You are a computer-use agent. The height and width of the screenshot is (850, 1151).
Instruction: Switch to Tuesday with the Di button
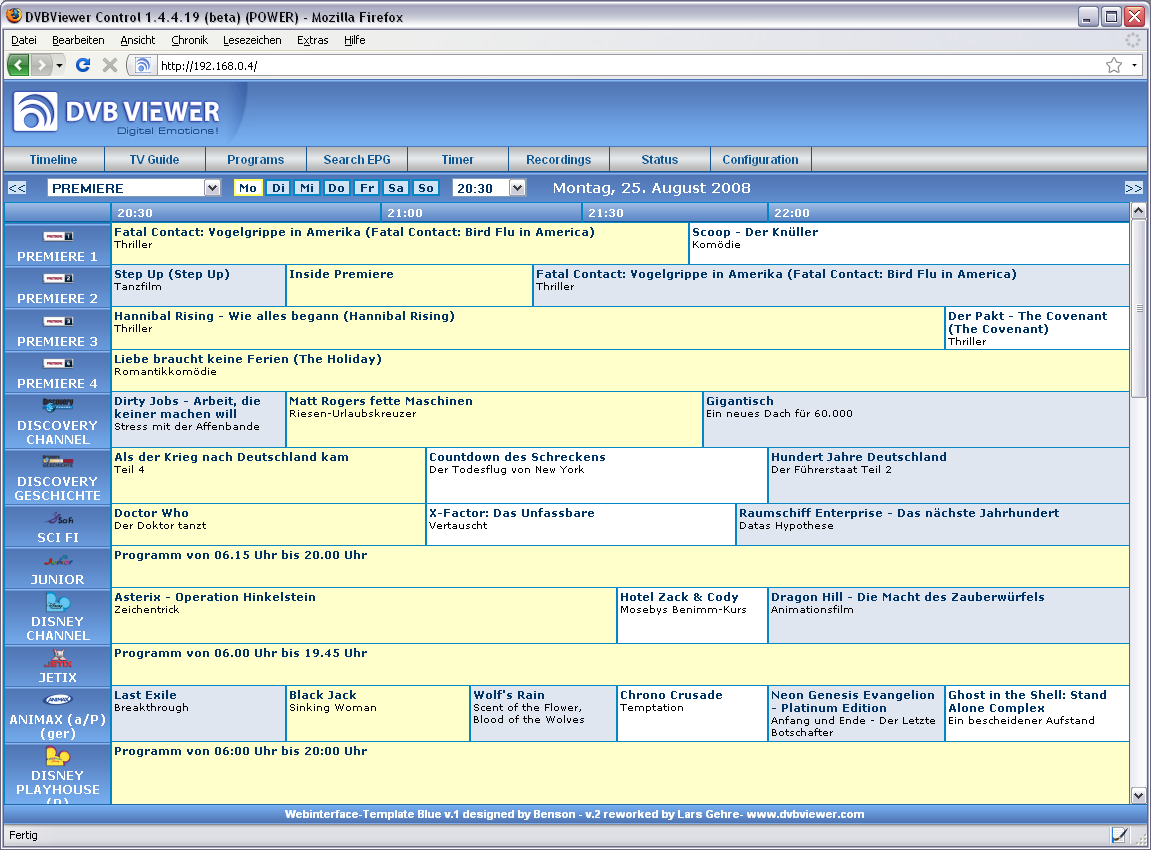pyautogui.click(x=279, y=188)
